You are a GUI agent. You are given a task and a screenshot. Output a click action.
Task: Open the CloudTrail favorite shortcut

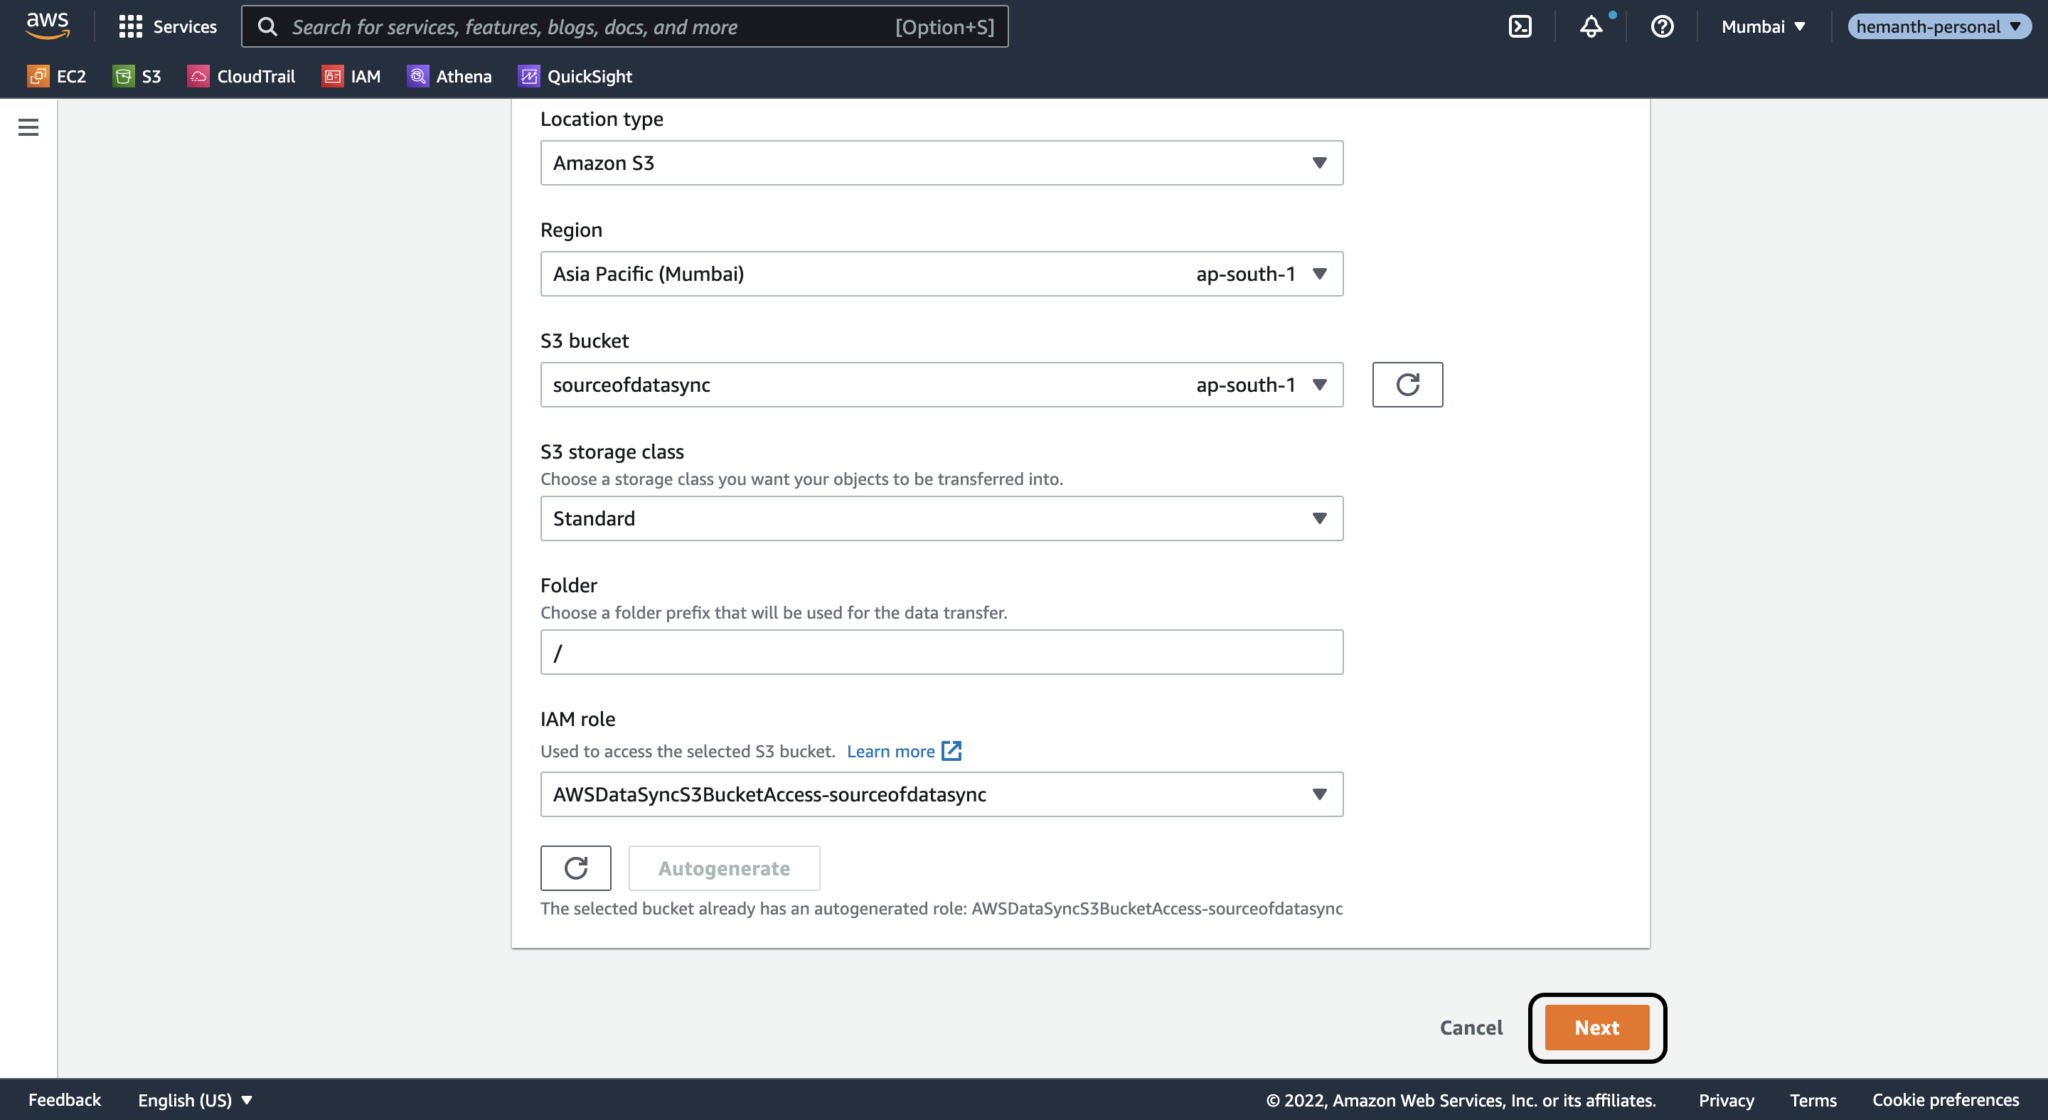pyautogui.click(x=241, y=76)
